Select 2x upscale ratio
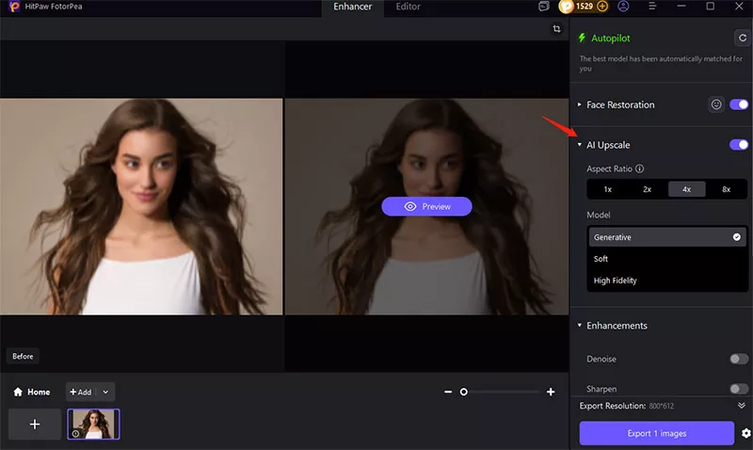This screenshot has height=450, width=753. (x=647, y=189)
